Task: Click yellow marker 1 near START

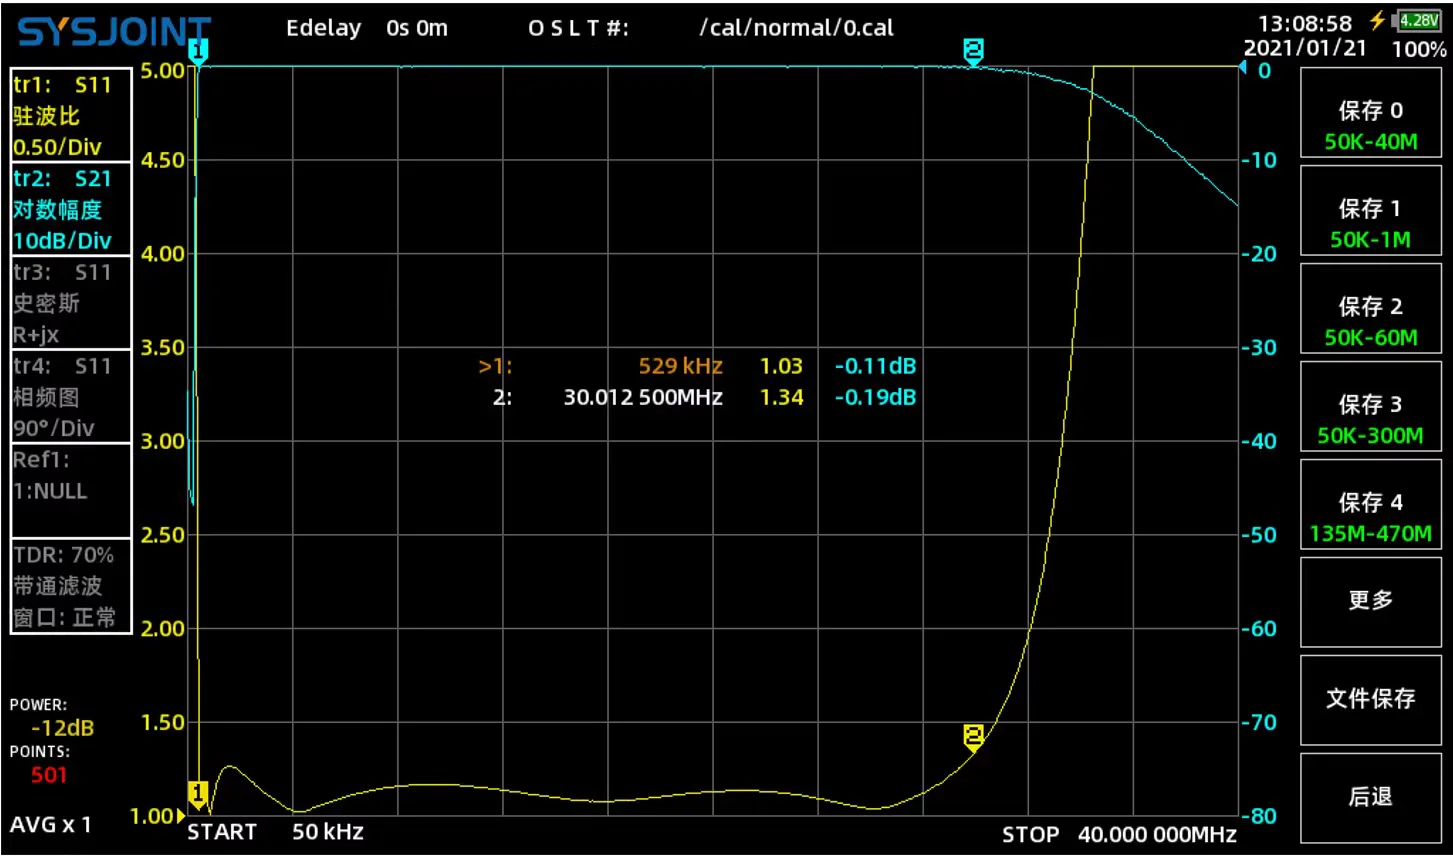Action: tap(198, 796)
